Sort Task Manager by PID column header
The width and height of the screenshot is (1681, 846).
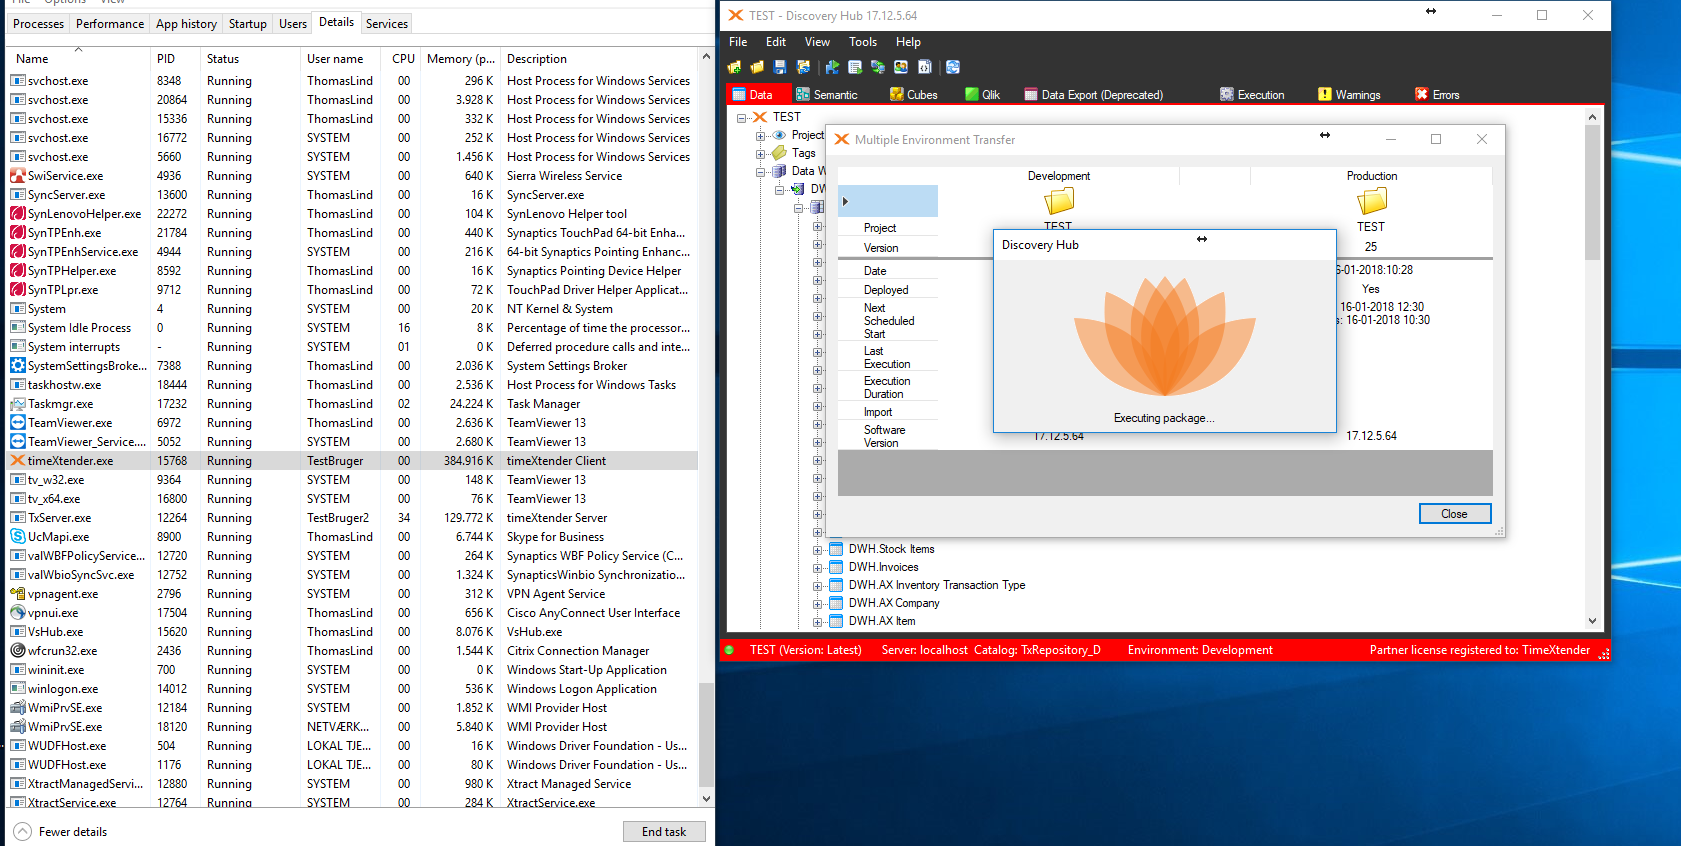coord(174,59)
